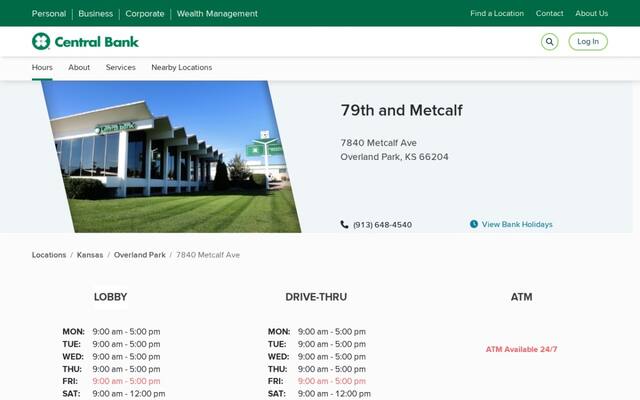Select the Hours tab
Image resolution: width=640 pixels, height=400 pixels.
pos(42,67)
